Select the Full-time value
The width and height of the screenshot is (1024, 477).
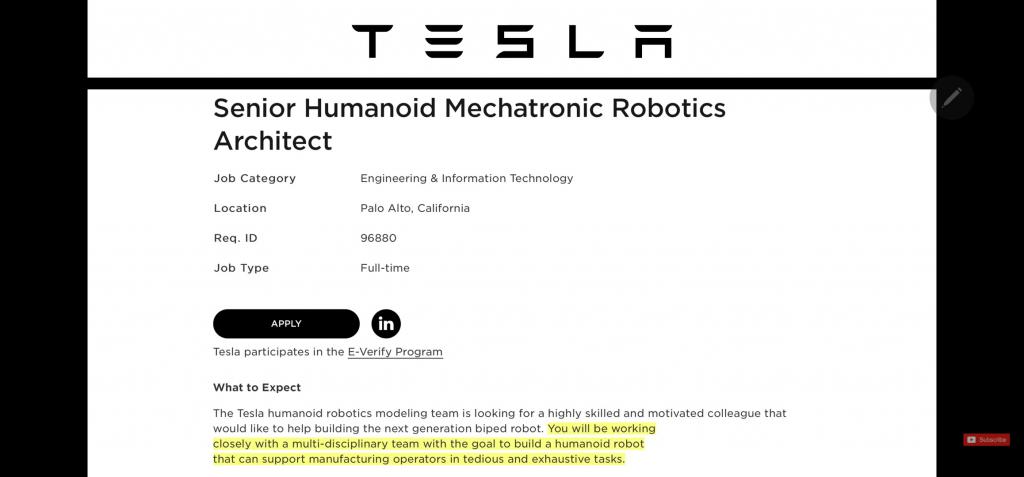pos(385,268)
